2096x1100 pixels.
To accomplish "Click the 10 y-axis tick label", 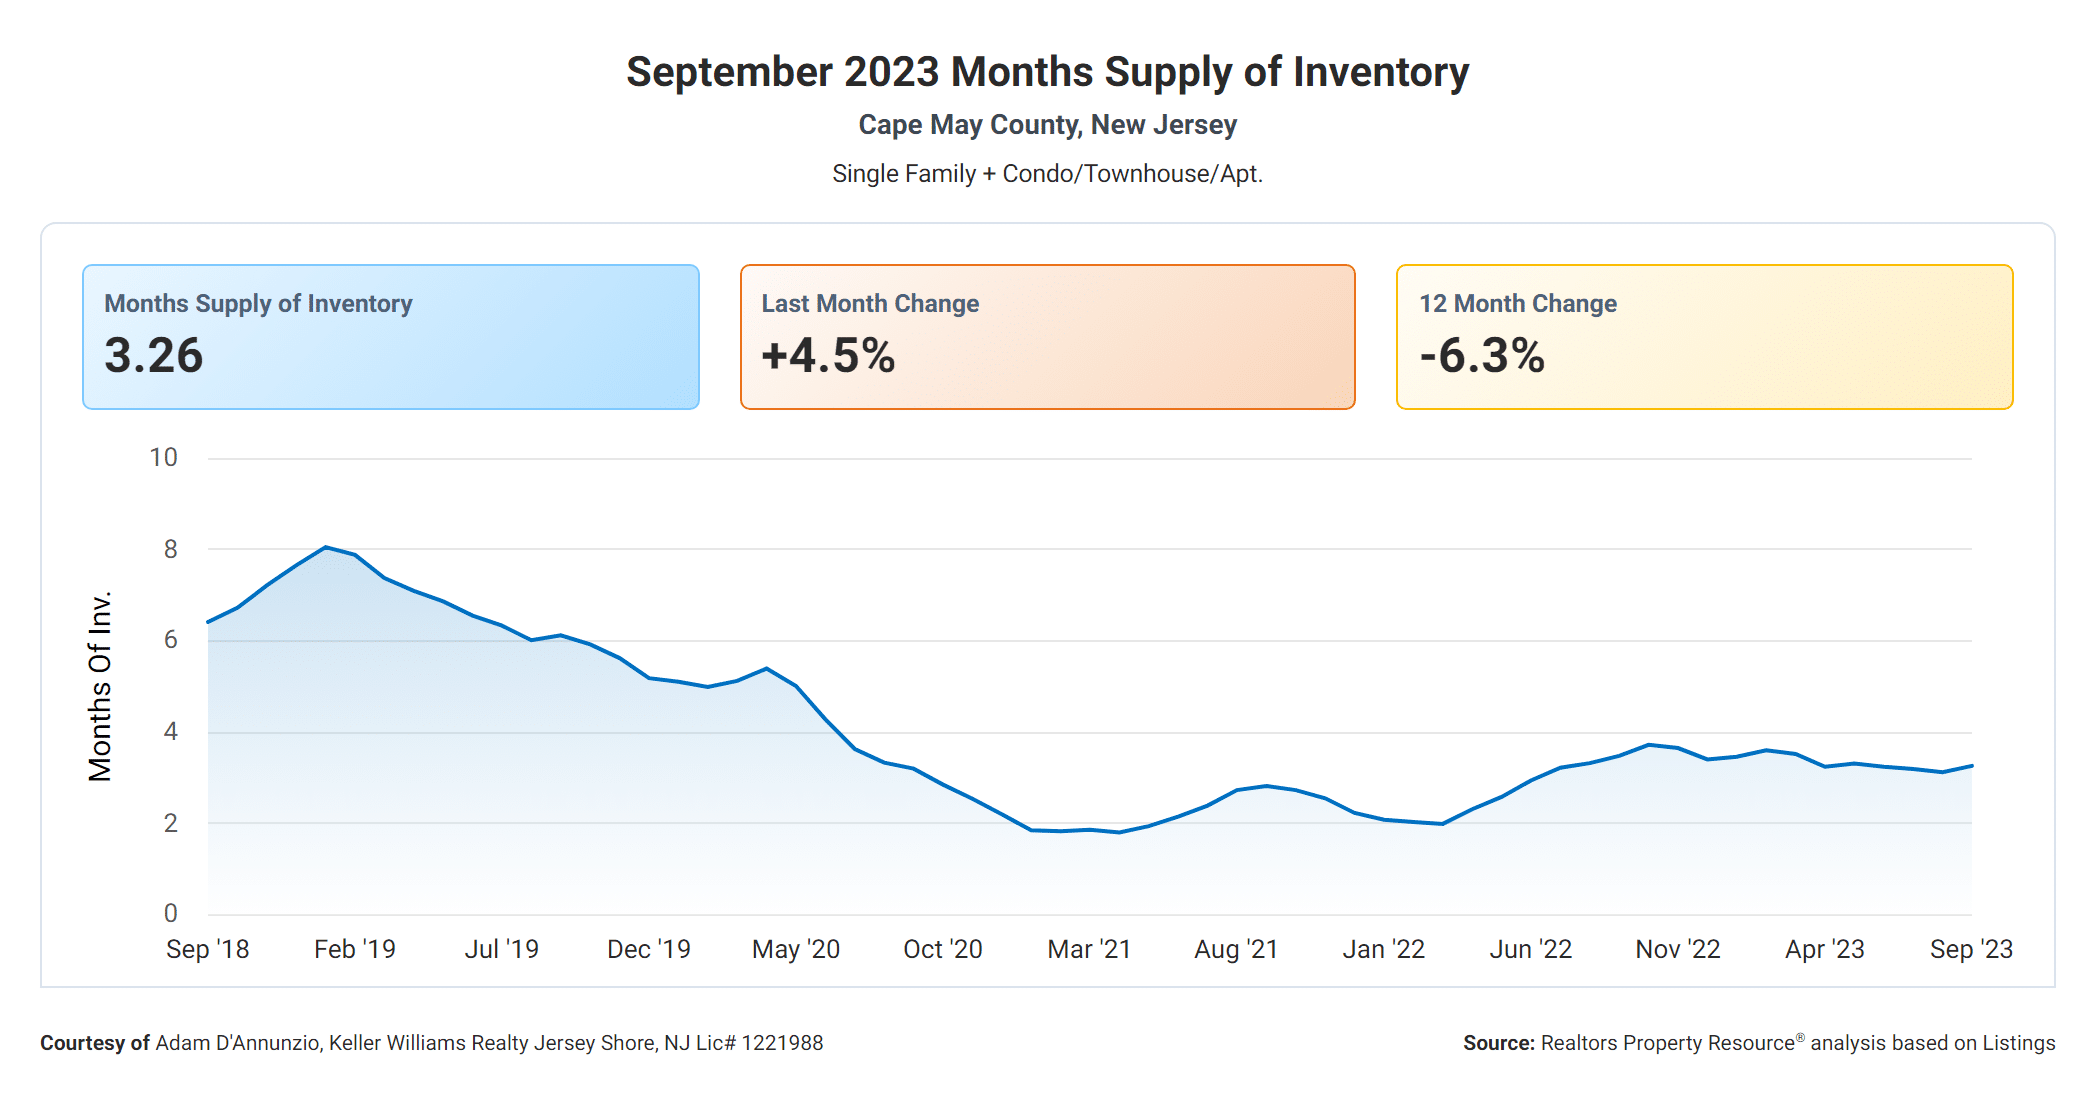I will coord(163,458).
